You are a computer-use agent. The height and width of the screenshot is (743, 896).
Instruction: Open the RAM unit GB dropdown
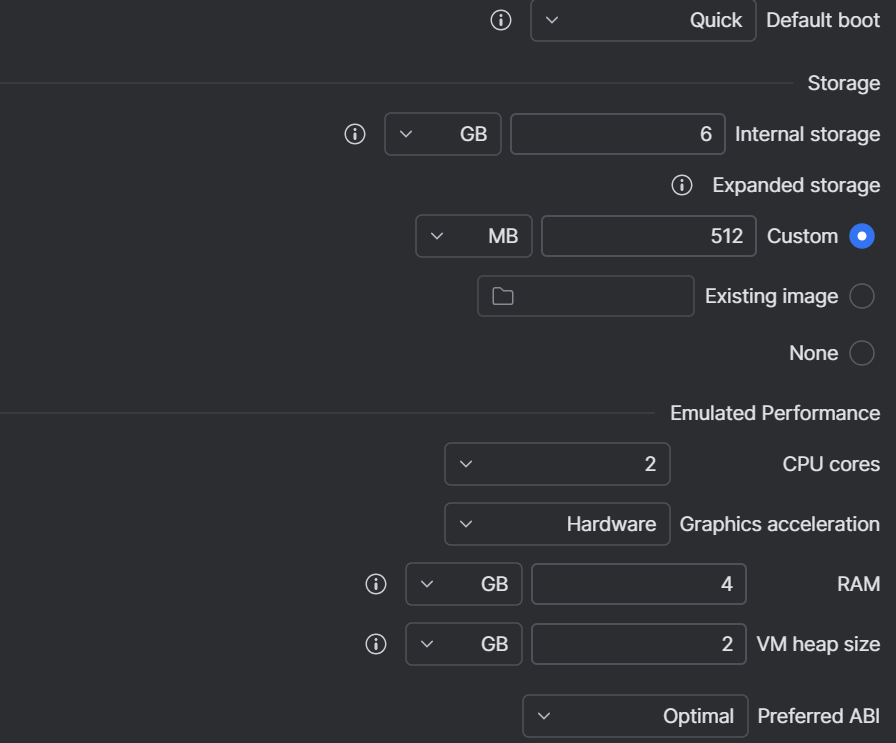[x=463, y=584]
